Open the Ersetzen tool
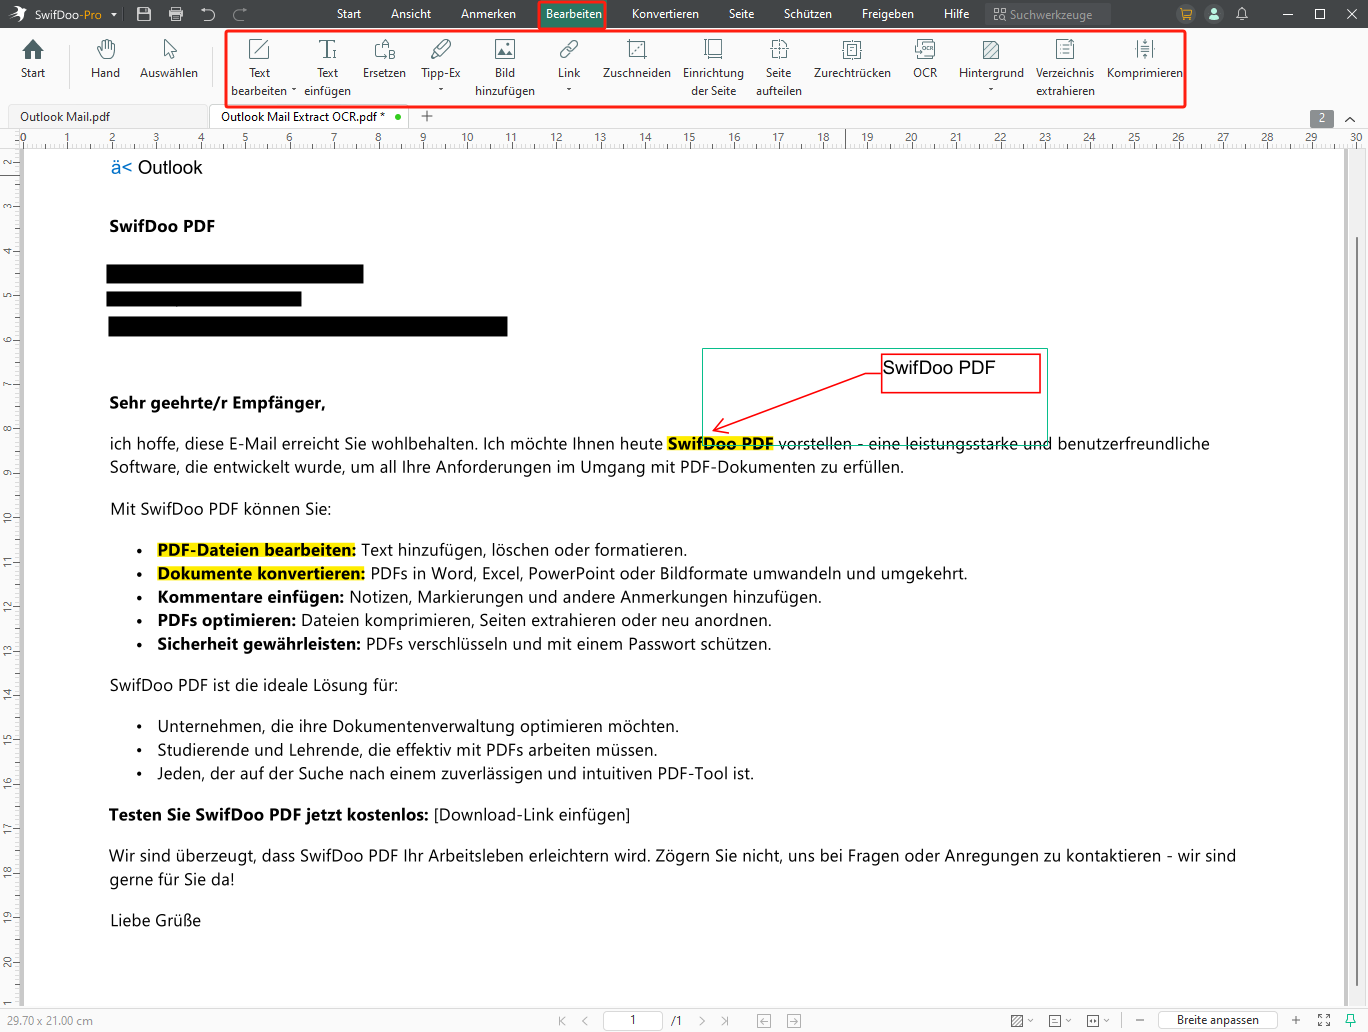The image size is (1368, 1032). [x=384, y=59]
